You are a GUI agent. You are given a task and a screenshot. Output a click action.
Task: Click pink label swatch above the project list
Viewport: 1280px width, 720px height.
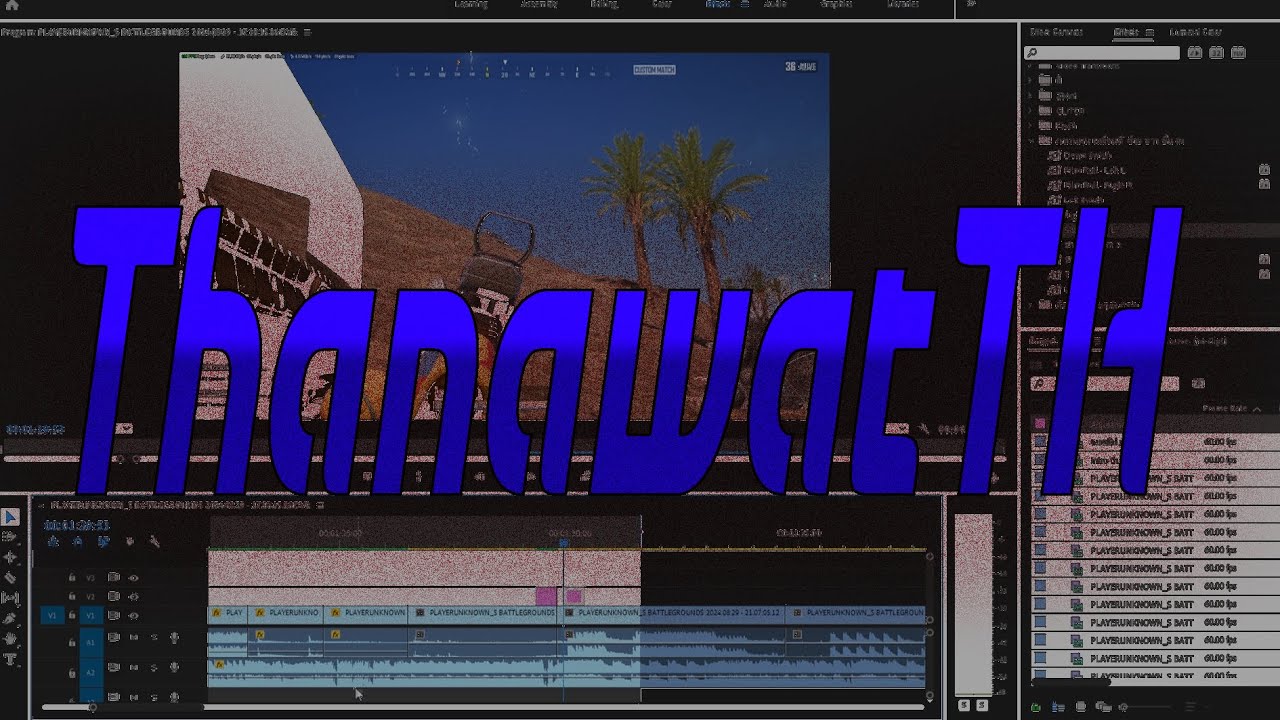[x=1040, y=424]
